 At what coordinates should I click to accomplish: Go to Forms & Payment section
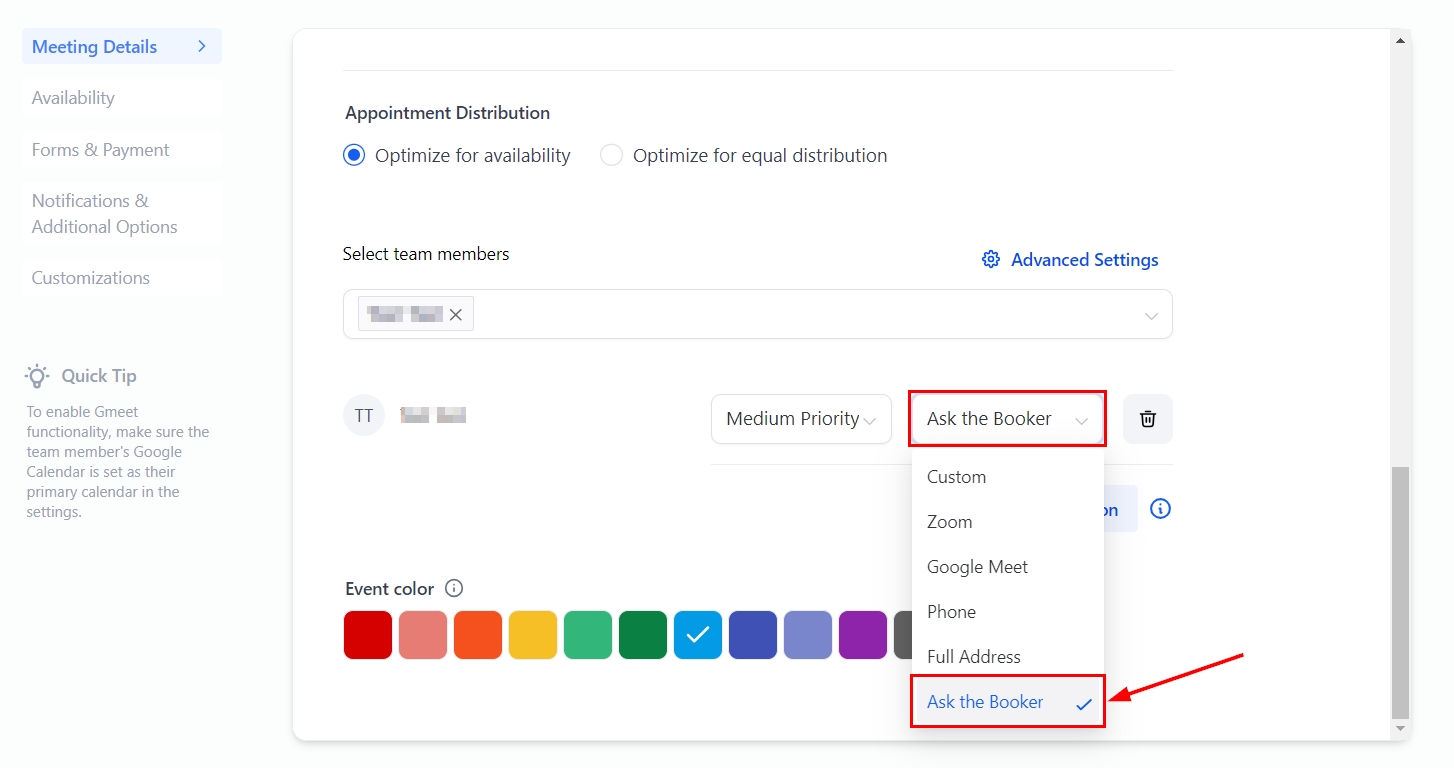100,150
